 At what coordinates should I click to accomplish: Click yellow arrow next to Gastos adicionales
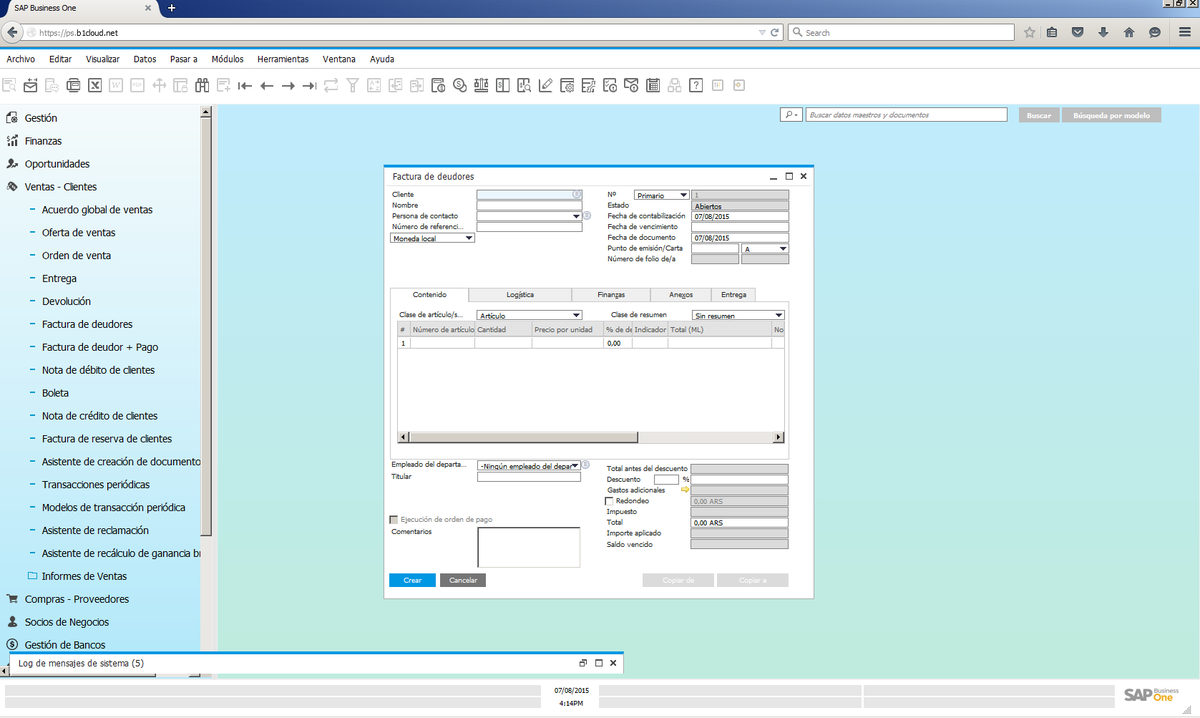pyautogui.click(x=685, y=490)
